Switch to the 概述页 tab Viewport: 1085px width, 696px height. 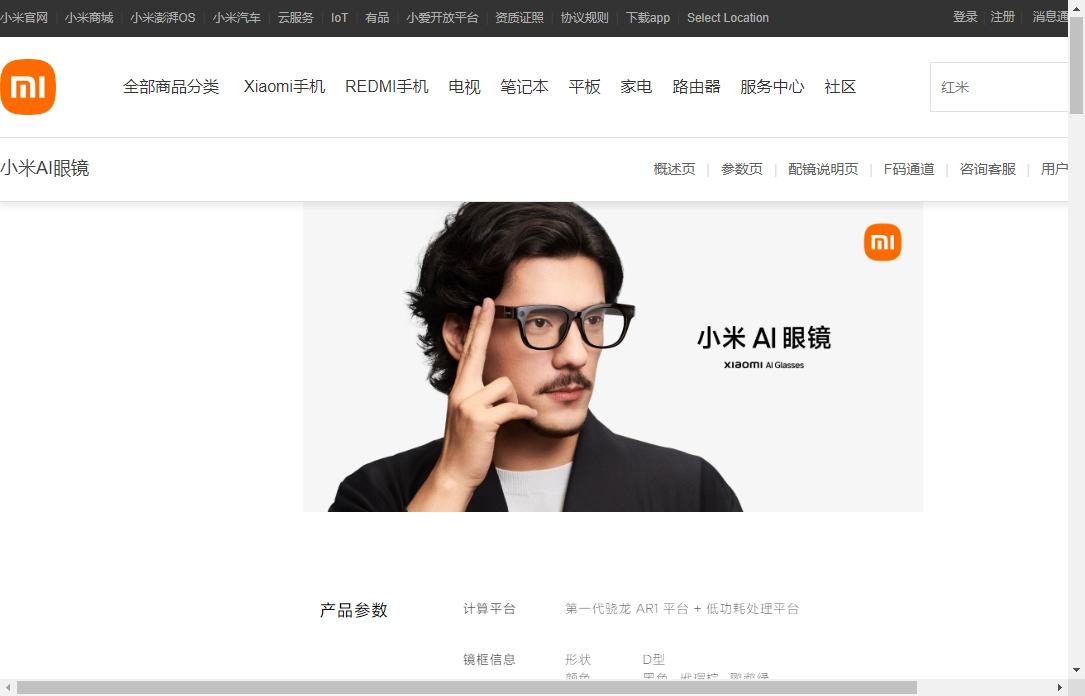[x=673, y=169]
